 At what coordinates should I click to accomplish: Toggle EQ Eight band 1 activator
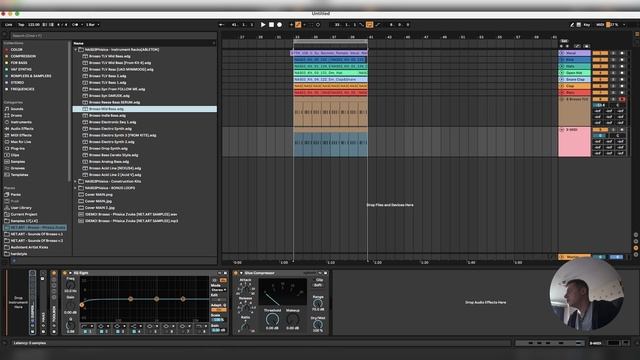[x=85, y=331]
